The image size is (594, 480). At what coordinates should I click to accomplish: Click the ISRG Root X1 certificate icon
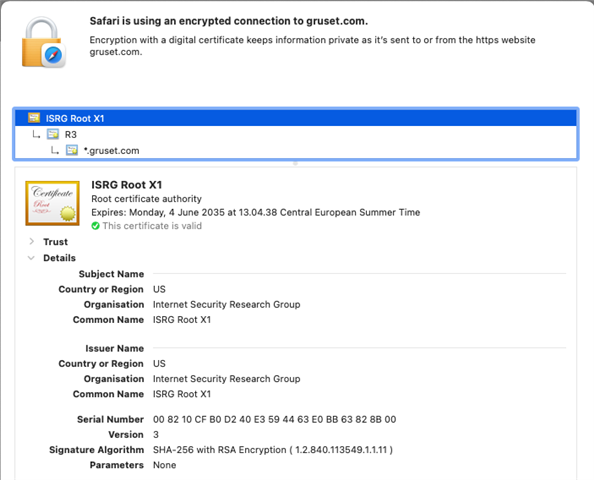(34, 118)
